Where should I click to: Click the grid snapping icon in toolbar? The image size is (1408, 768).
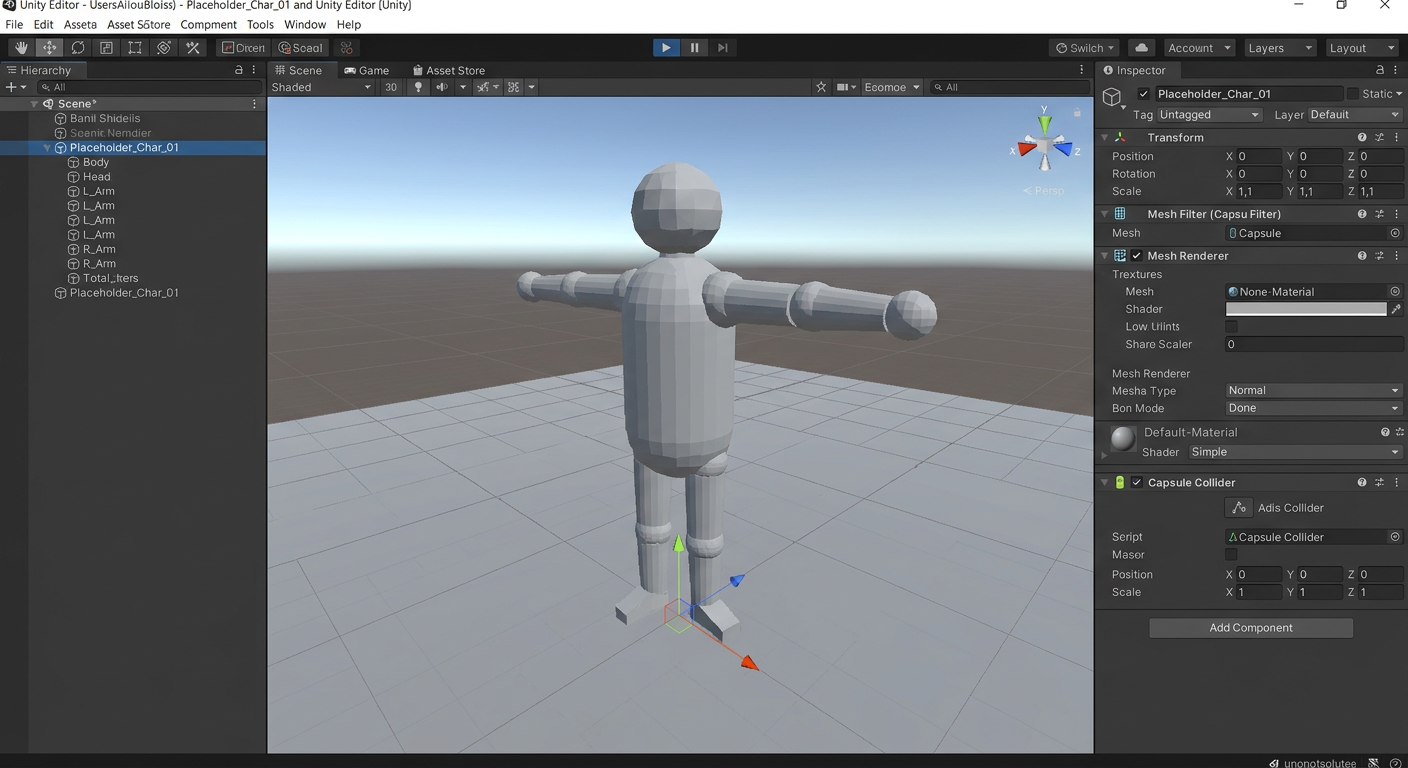click(347, 48)
